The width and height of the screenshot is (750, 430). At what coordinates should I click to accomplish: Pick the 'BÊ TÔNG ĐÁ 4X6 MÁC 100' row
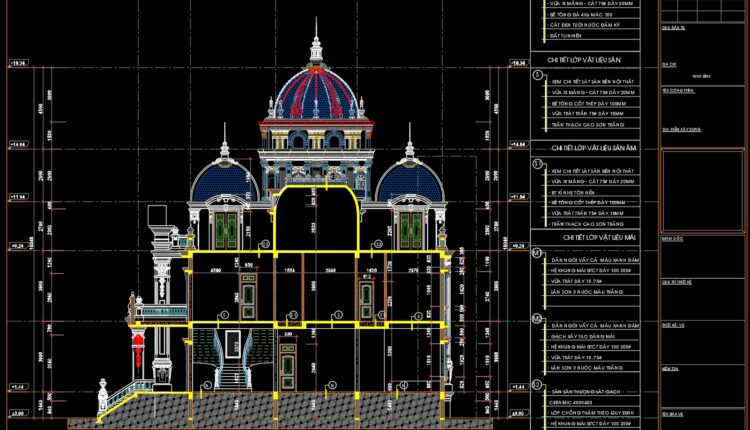(x=581, y=15)
